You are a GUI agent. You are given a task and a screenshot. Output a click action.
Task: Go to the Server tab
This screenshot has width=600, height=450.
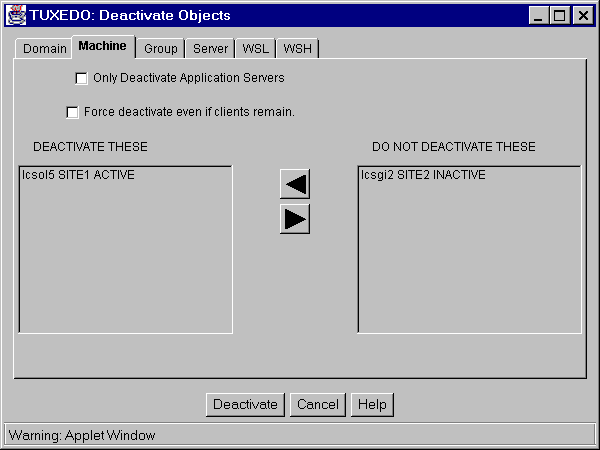click(210, 49)
